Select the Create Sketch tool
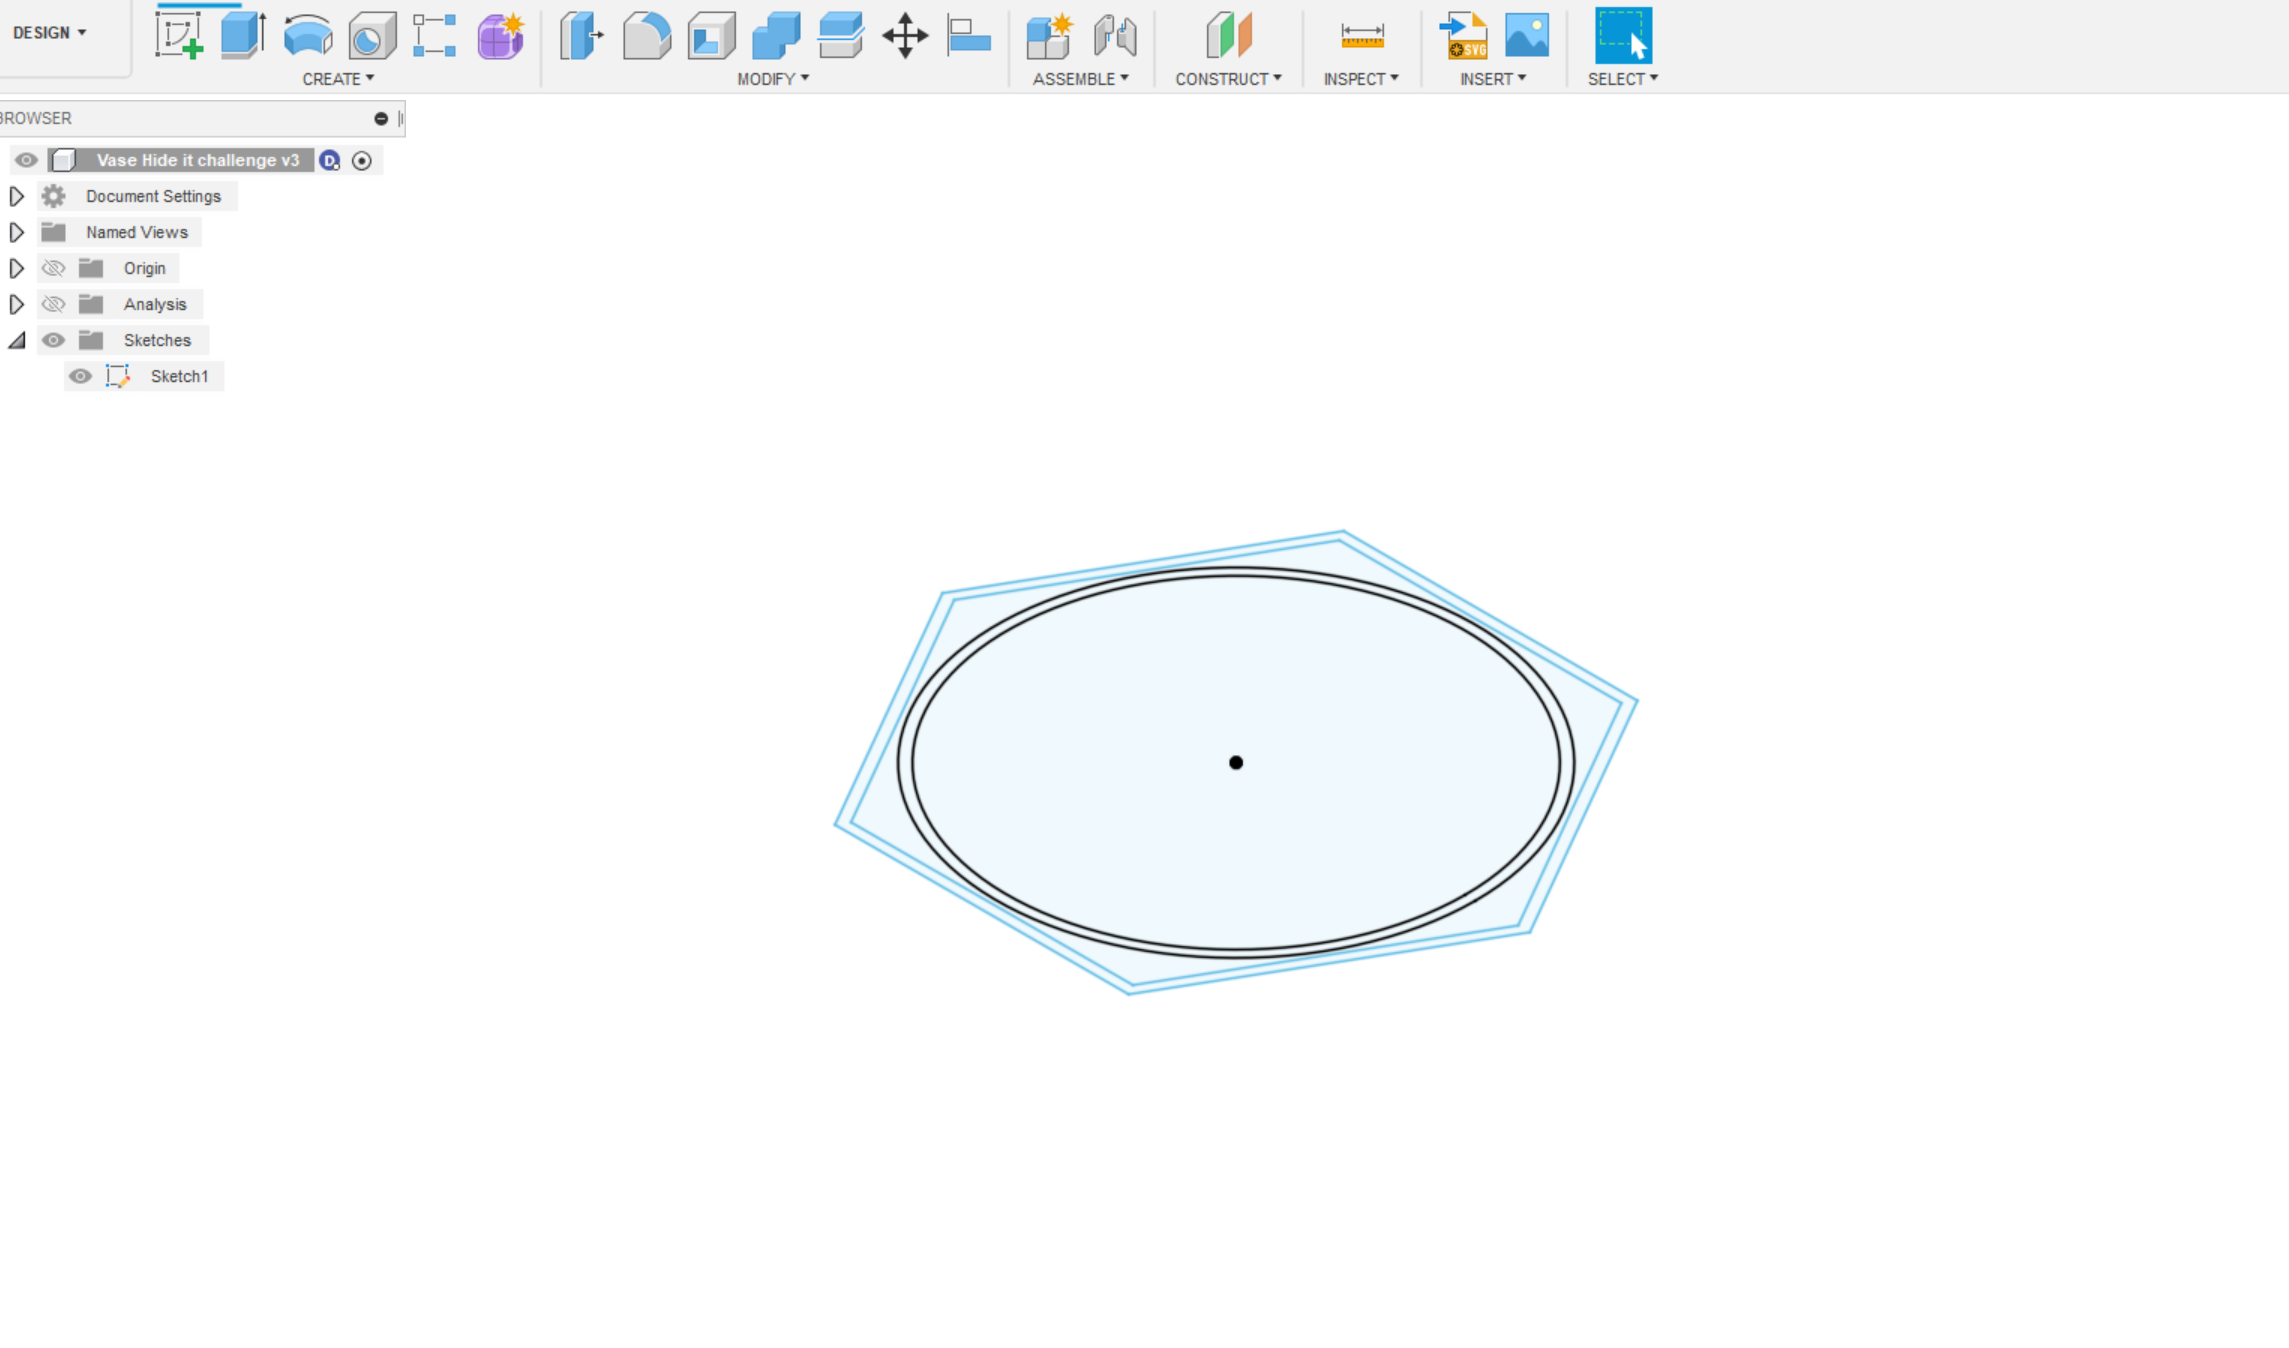The image size is (2289, 1348). pyautogui.click(x=180, y=34)
